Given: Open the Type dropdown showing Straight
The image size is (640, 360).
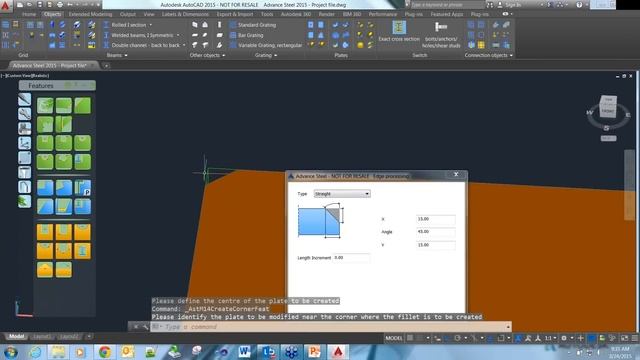Looking at the screenshot, I should pos(342,194).
